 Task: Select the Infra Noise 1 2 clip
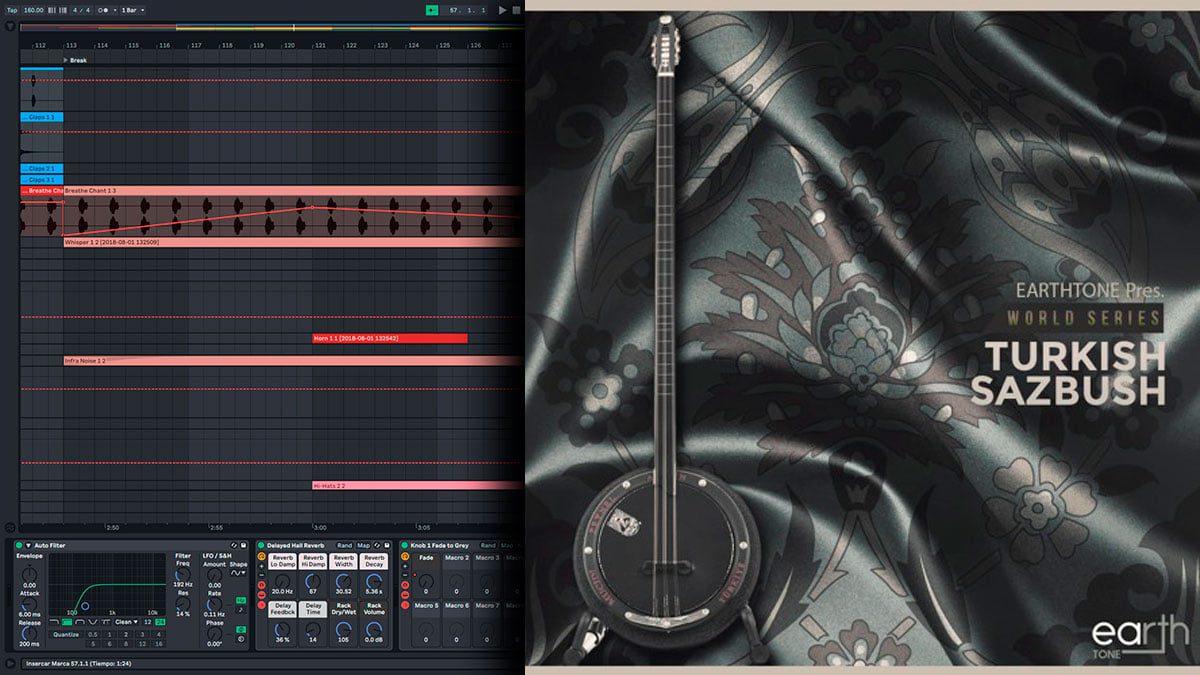click(x=293, y=360)
